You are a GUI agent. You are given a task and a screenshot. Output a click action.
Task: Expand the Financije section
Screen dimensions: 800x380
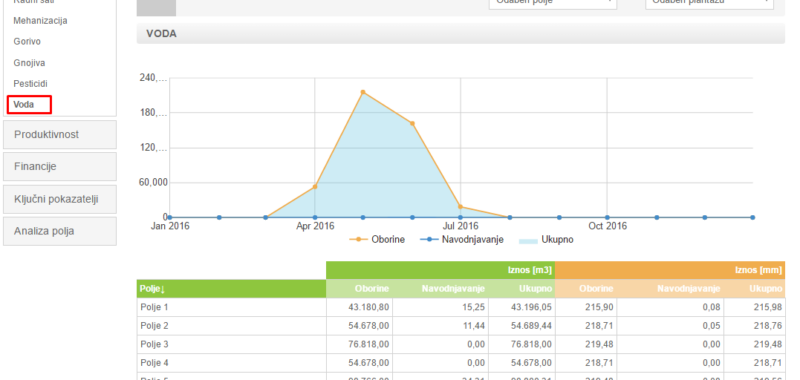[x=60, y=167]
